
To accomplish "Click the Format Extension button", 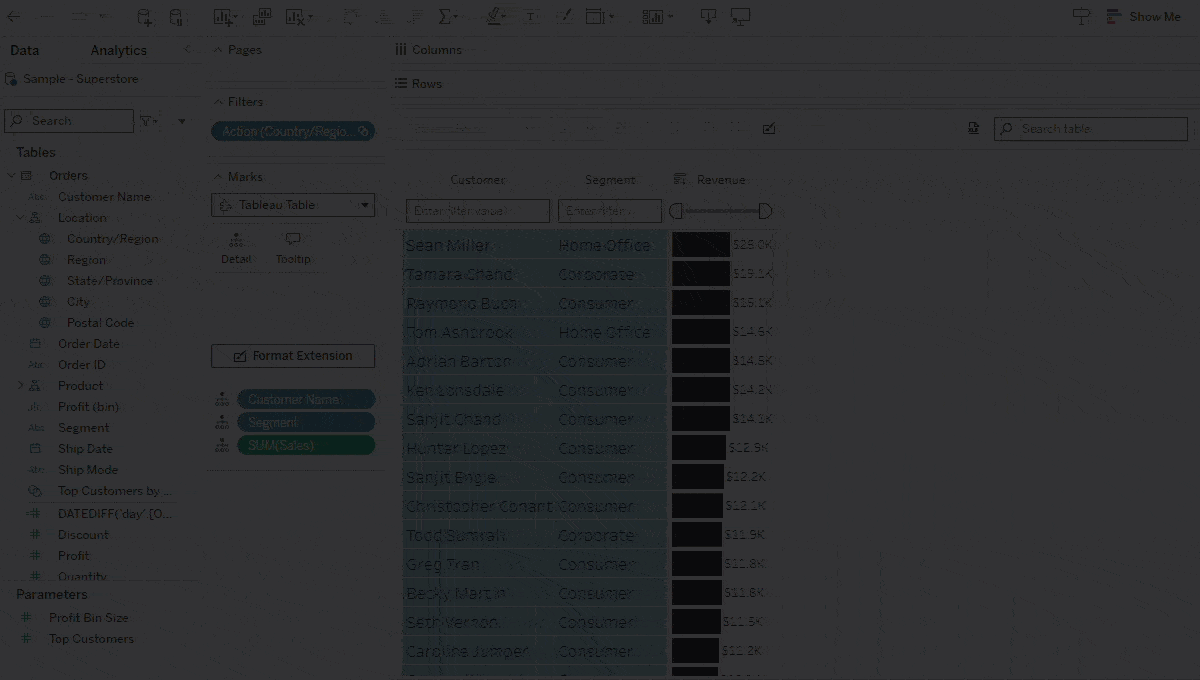I will pyautogui.click(x=293, y=355).
